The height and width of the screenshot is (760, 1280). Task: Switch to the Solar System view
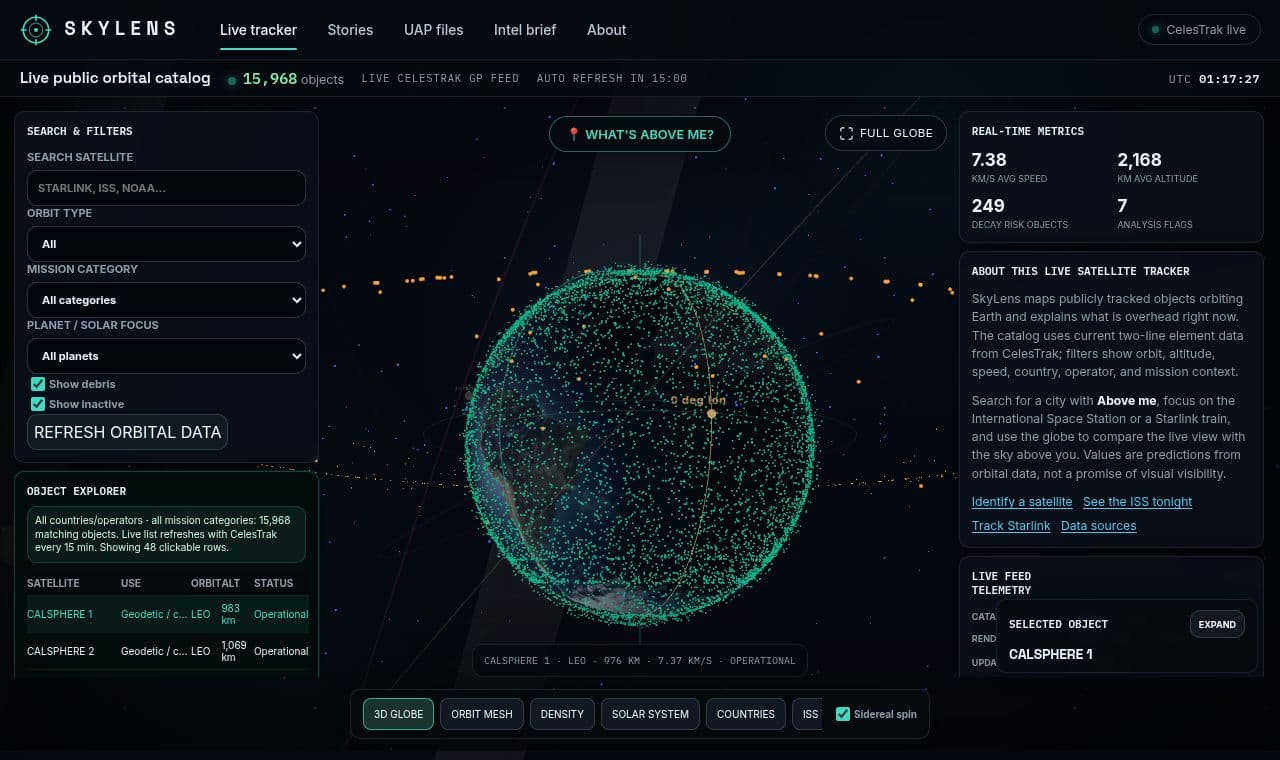pyautogui.click(x=650, y=714)
